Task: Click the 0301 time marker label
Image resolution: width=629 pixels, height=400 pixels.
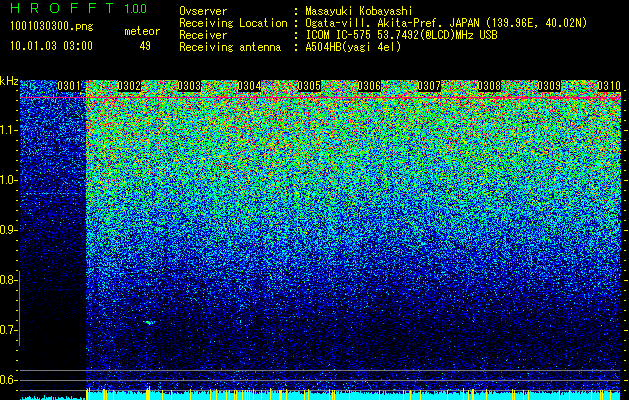Action: [69, 86]
